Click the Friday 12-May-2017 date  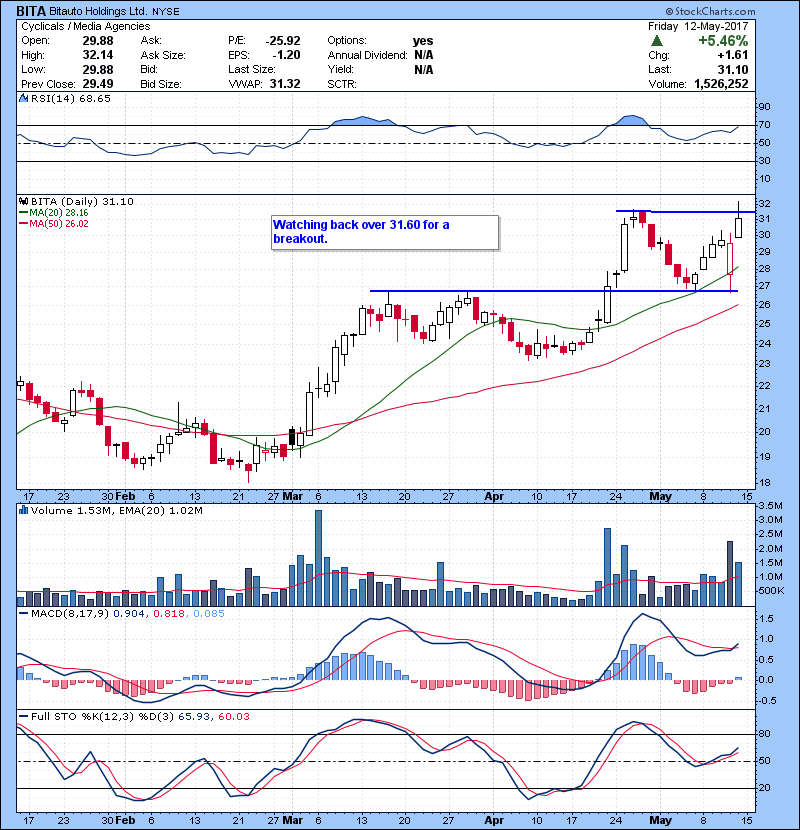pos(698,26)
